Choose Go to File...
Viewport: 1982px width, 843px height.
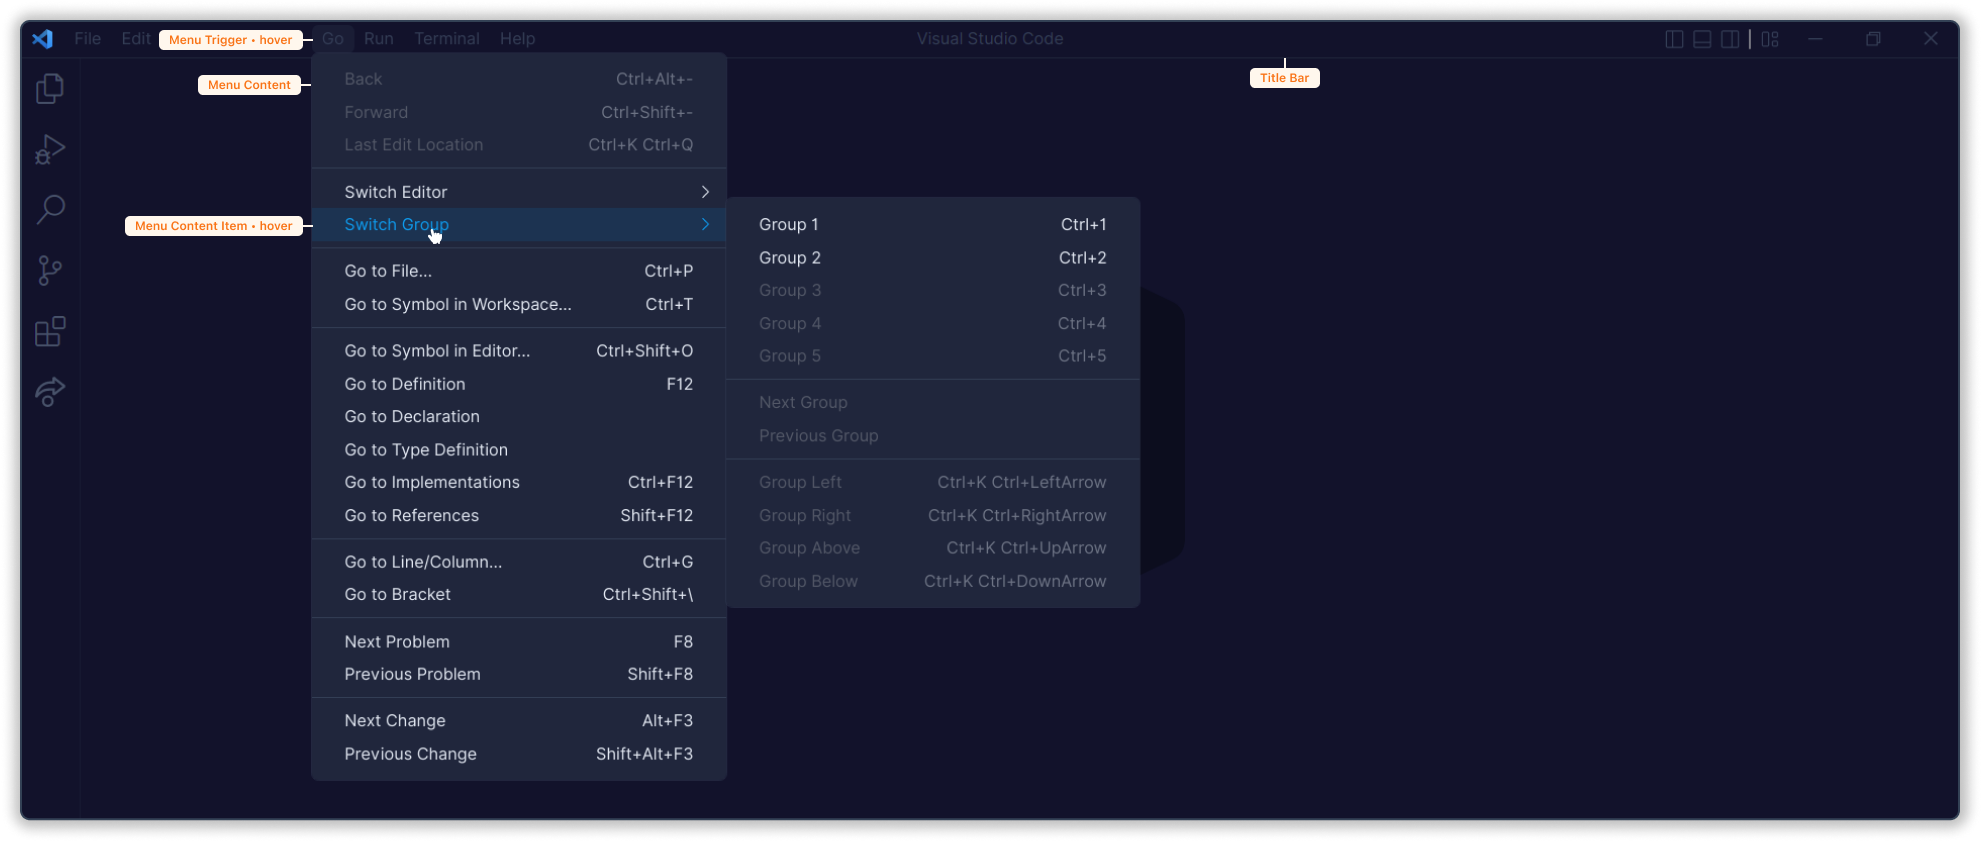pyautogui.click(x=519, y=271)
